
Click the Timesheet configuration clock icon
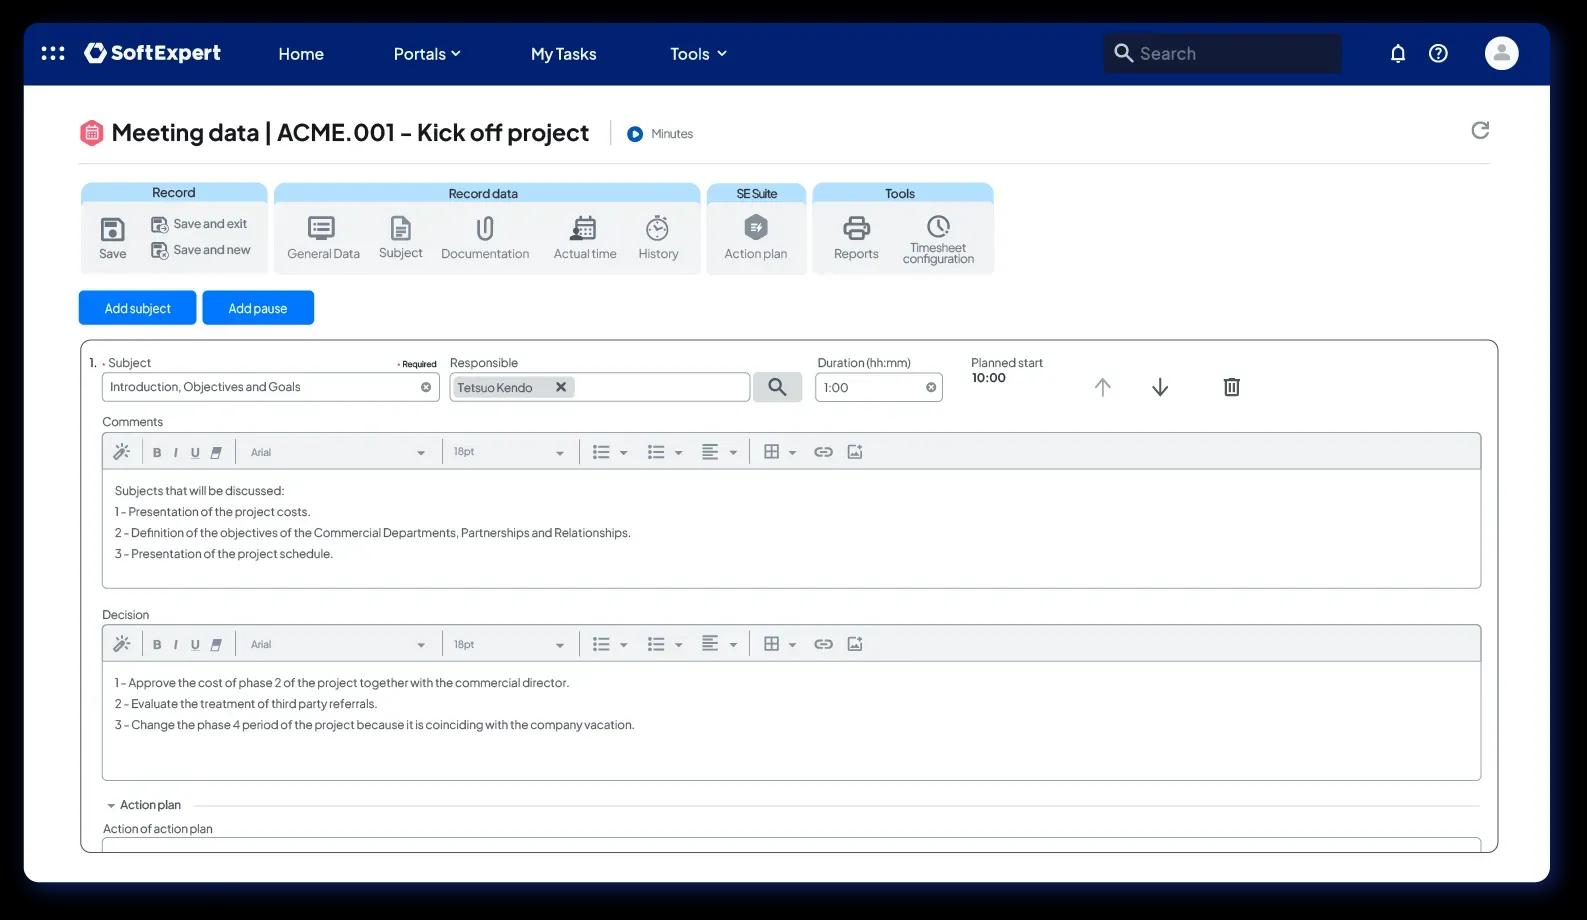[x=938, y=226]
